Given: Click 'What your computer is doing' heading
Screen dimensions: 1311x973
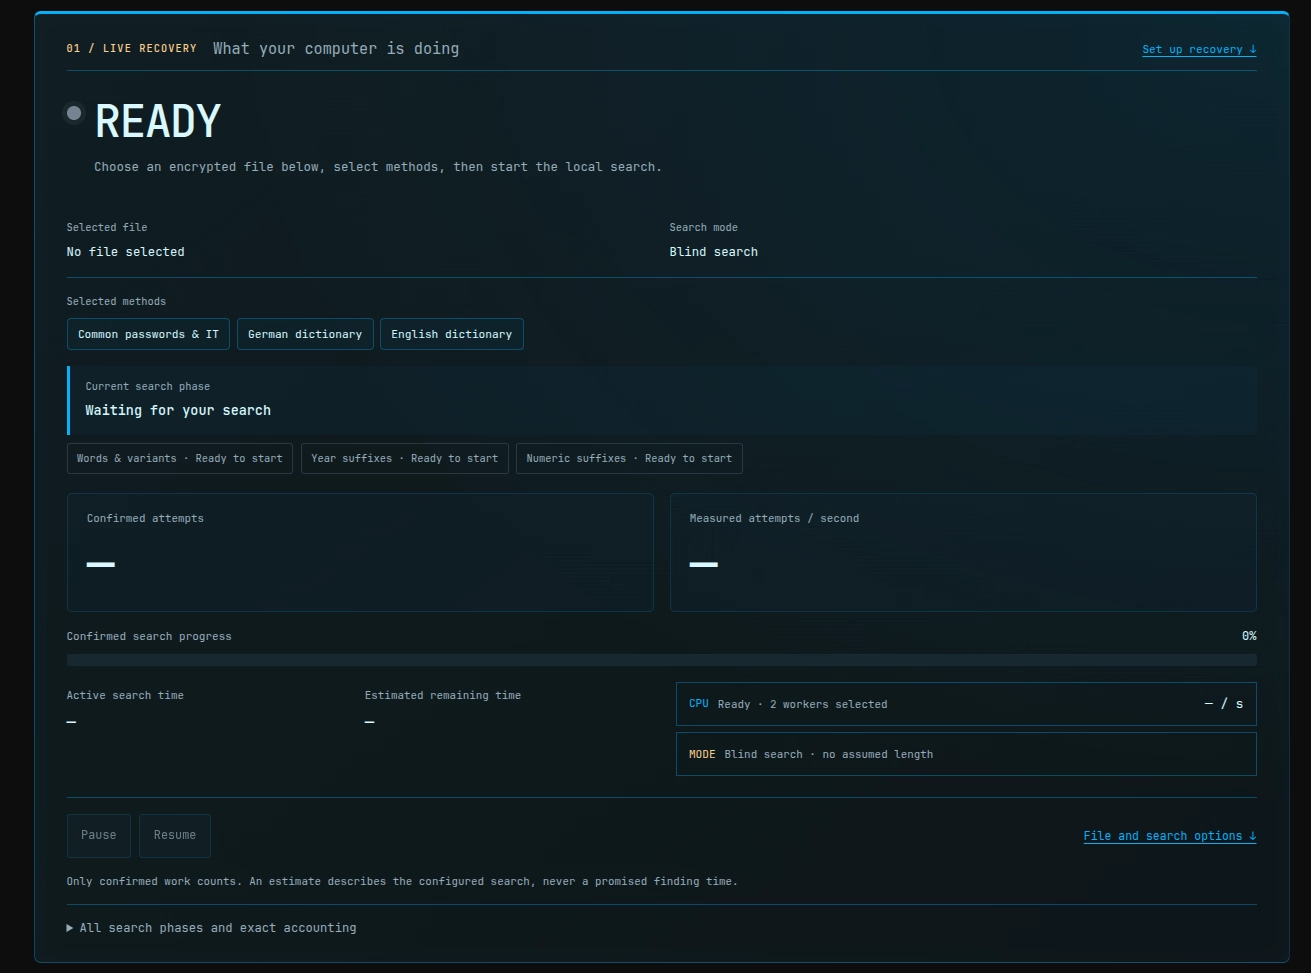Looking at the screenshot, I should (336, 48).
